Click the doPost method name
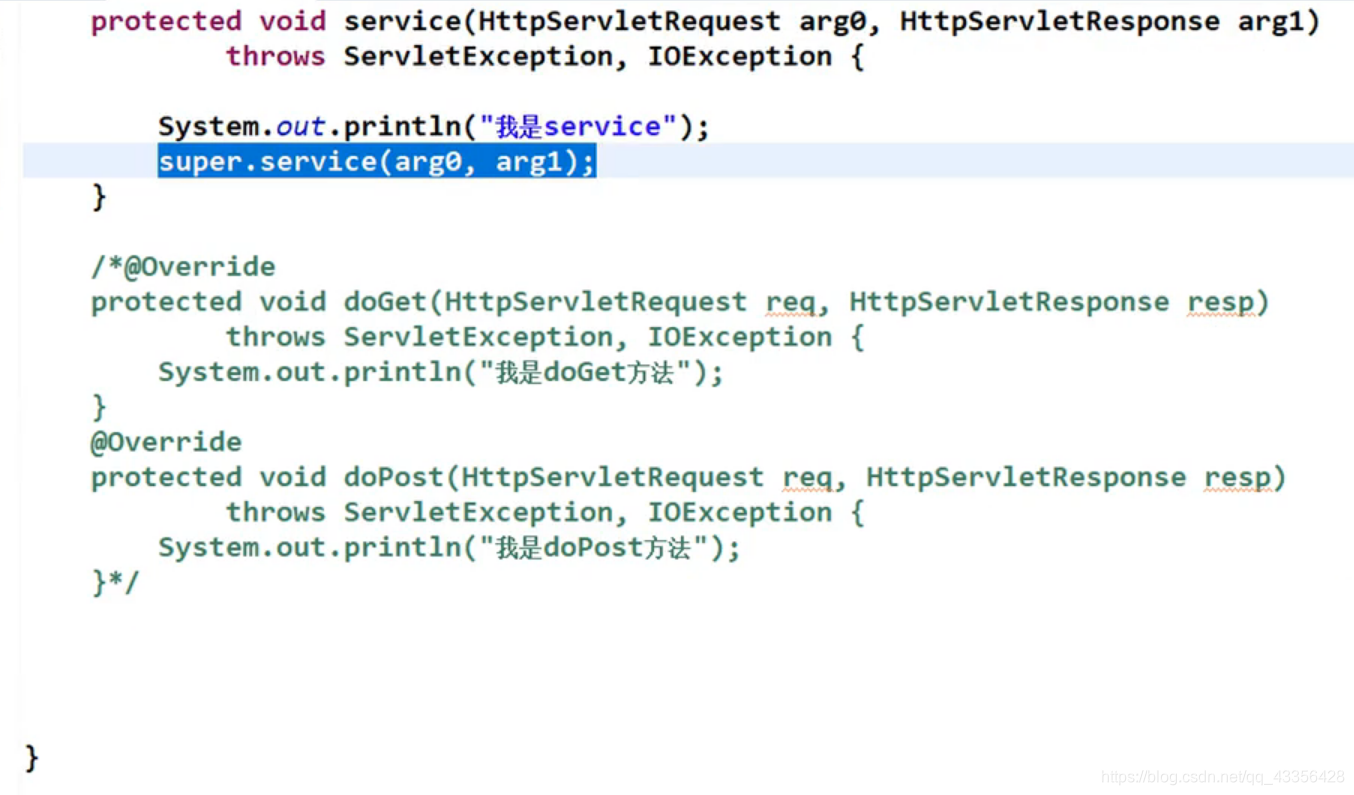This screenshot has width=1354, height=795. [x=394, y=477]
